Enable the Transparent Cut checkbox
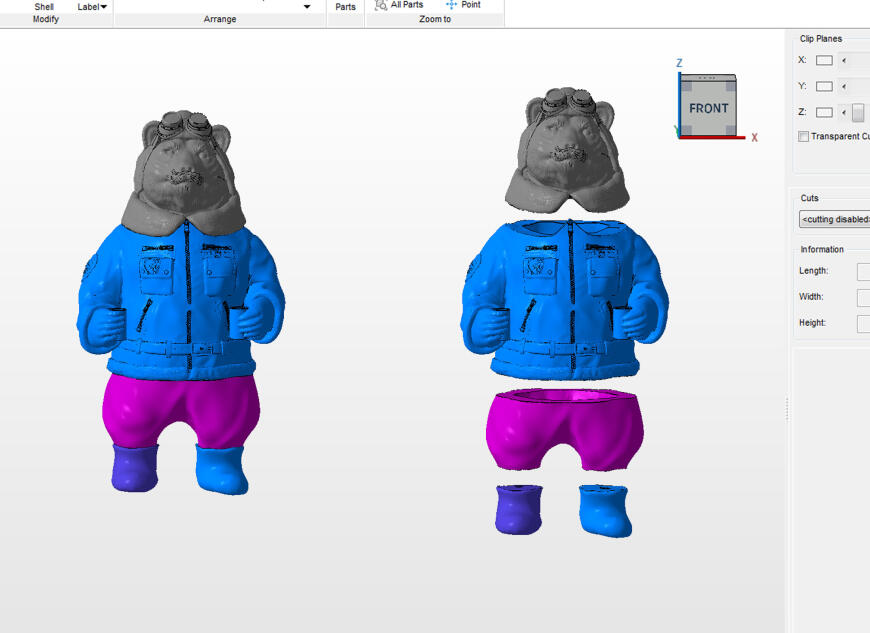870x633 pixels. (804, 137)
